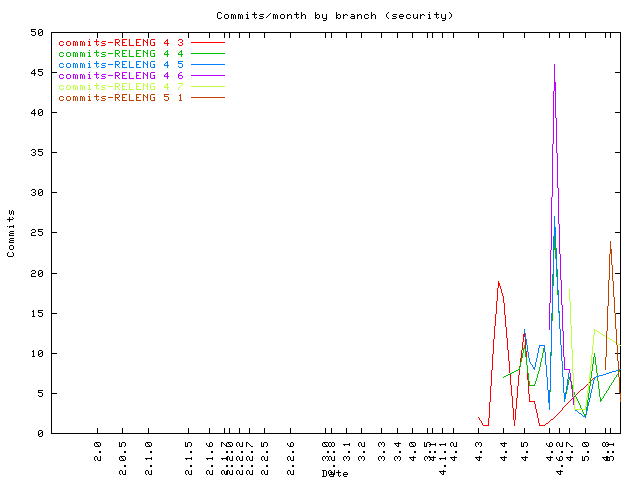Click the magenta line sample in the legend

point(208,76)
